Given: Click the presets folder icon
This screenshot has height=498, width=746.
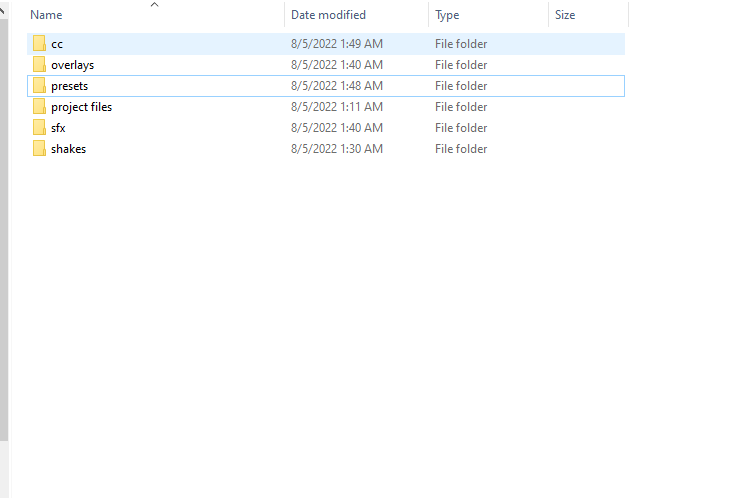Looking at the screenshot, I should (39, 86).
